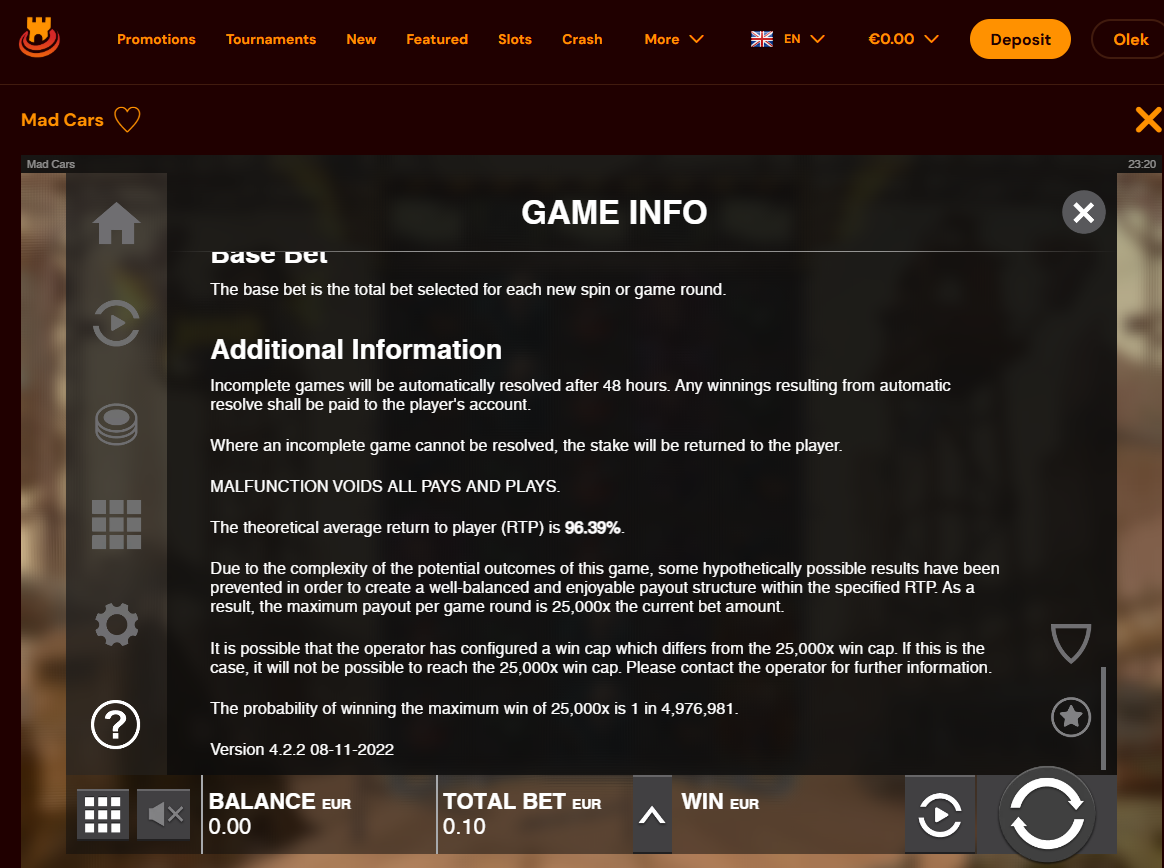This screenshot has width=1164, height=868.
Task: Open the EN language selector dropdown
Action: (x=788, y=39)
